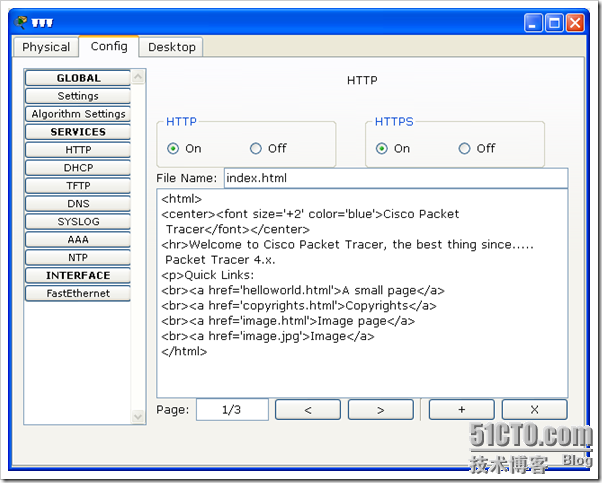Click the helloworld.html link line in editor
The image size is (602, 483).
coord(303,290)
